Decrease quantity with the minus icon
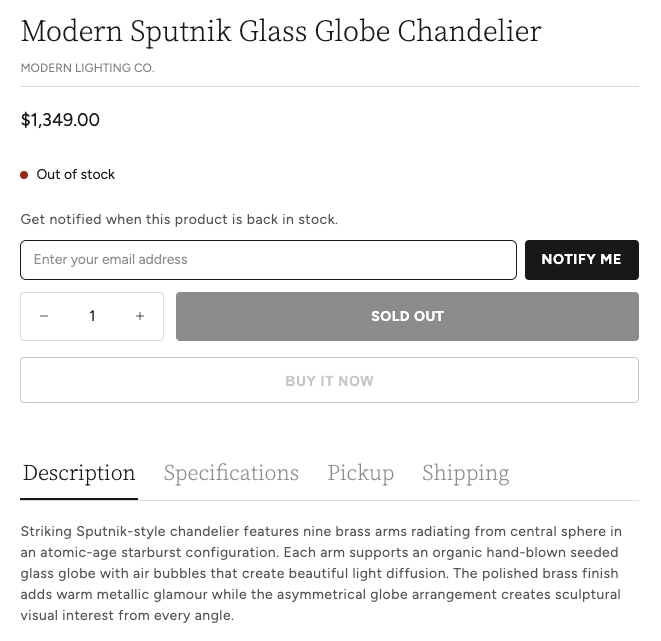Viewport: 661px width, 641px height. click(44, 316)
